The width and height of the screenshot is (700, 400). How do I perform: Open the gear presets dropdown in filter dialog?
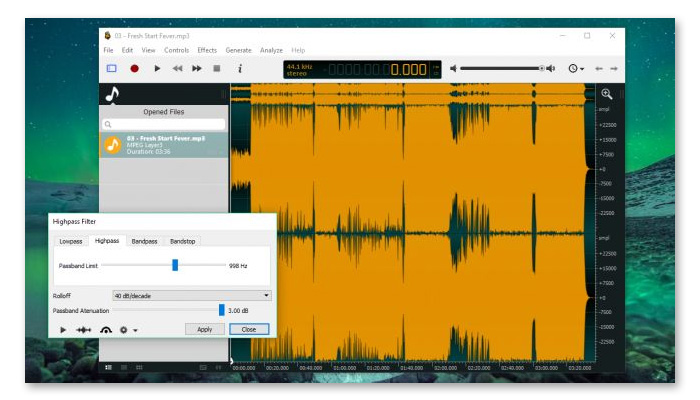127,329
